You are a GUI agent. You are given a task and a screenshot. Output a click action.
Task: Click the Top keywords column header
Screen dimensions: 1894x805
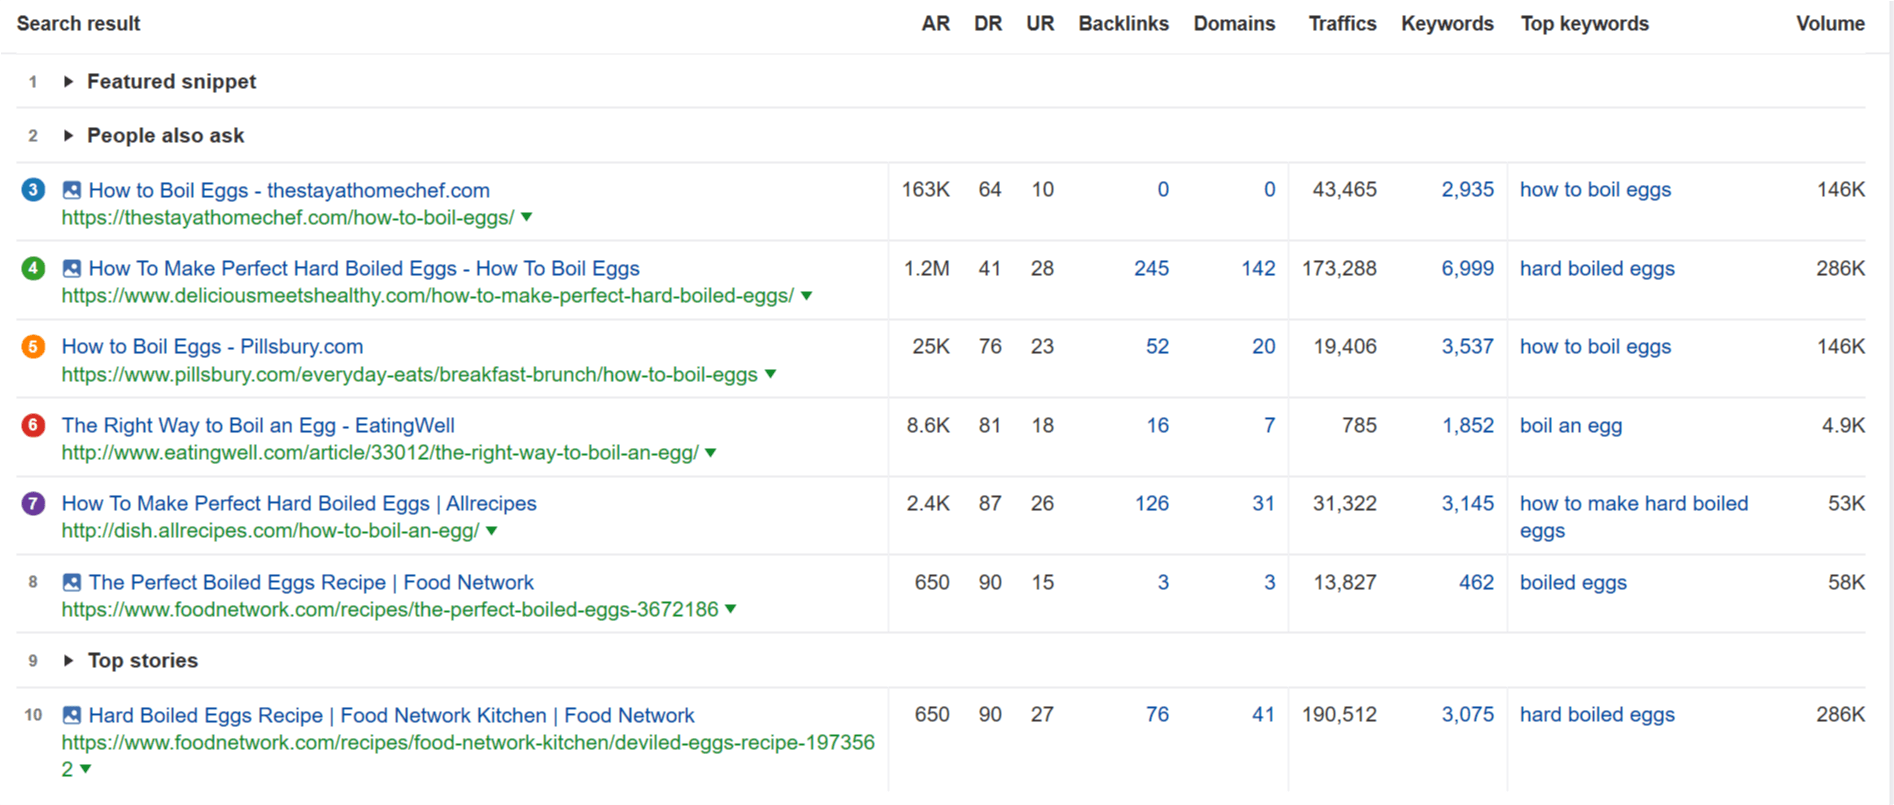tap(1585, 24)
